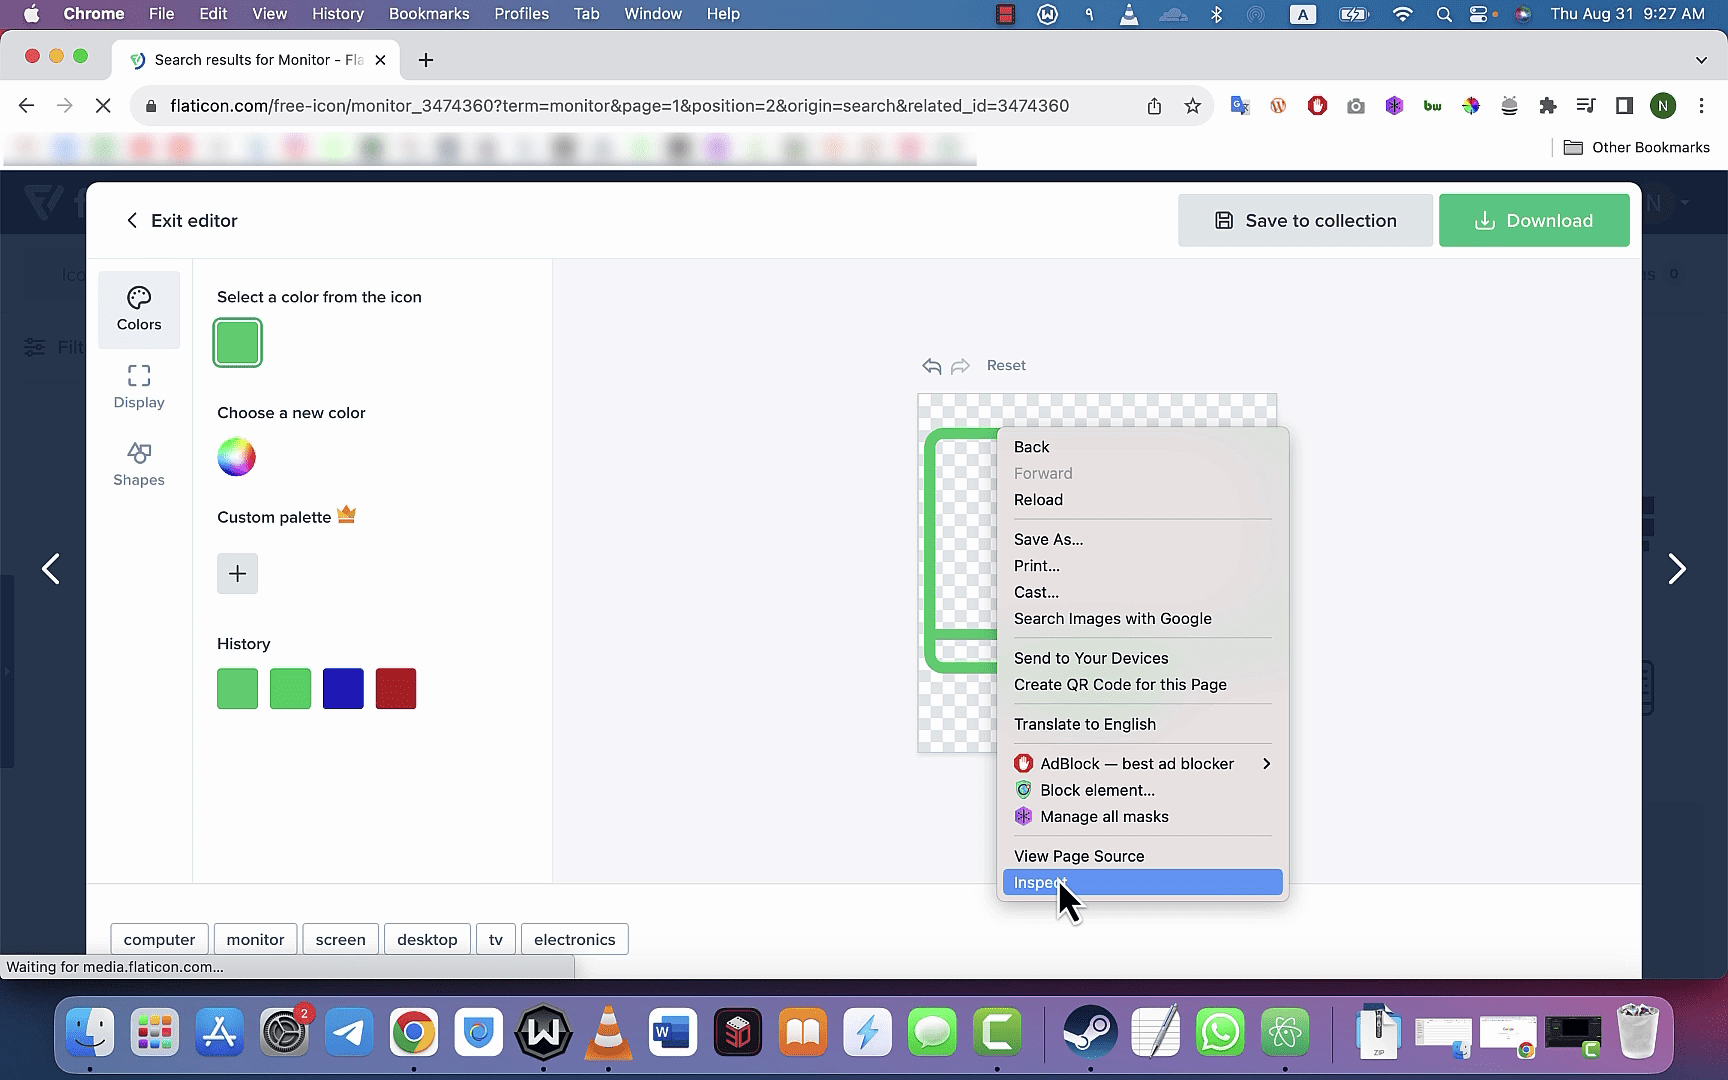This screenshot has width=1728, height=1080.
Task: Click the AdBlock extension icon in toolbar
Action: tap(1317, 106)
